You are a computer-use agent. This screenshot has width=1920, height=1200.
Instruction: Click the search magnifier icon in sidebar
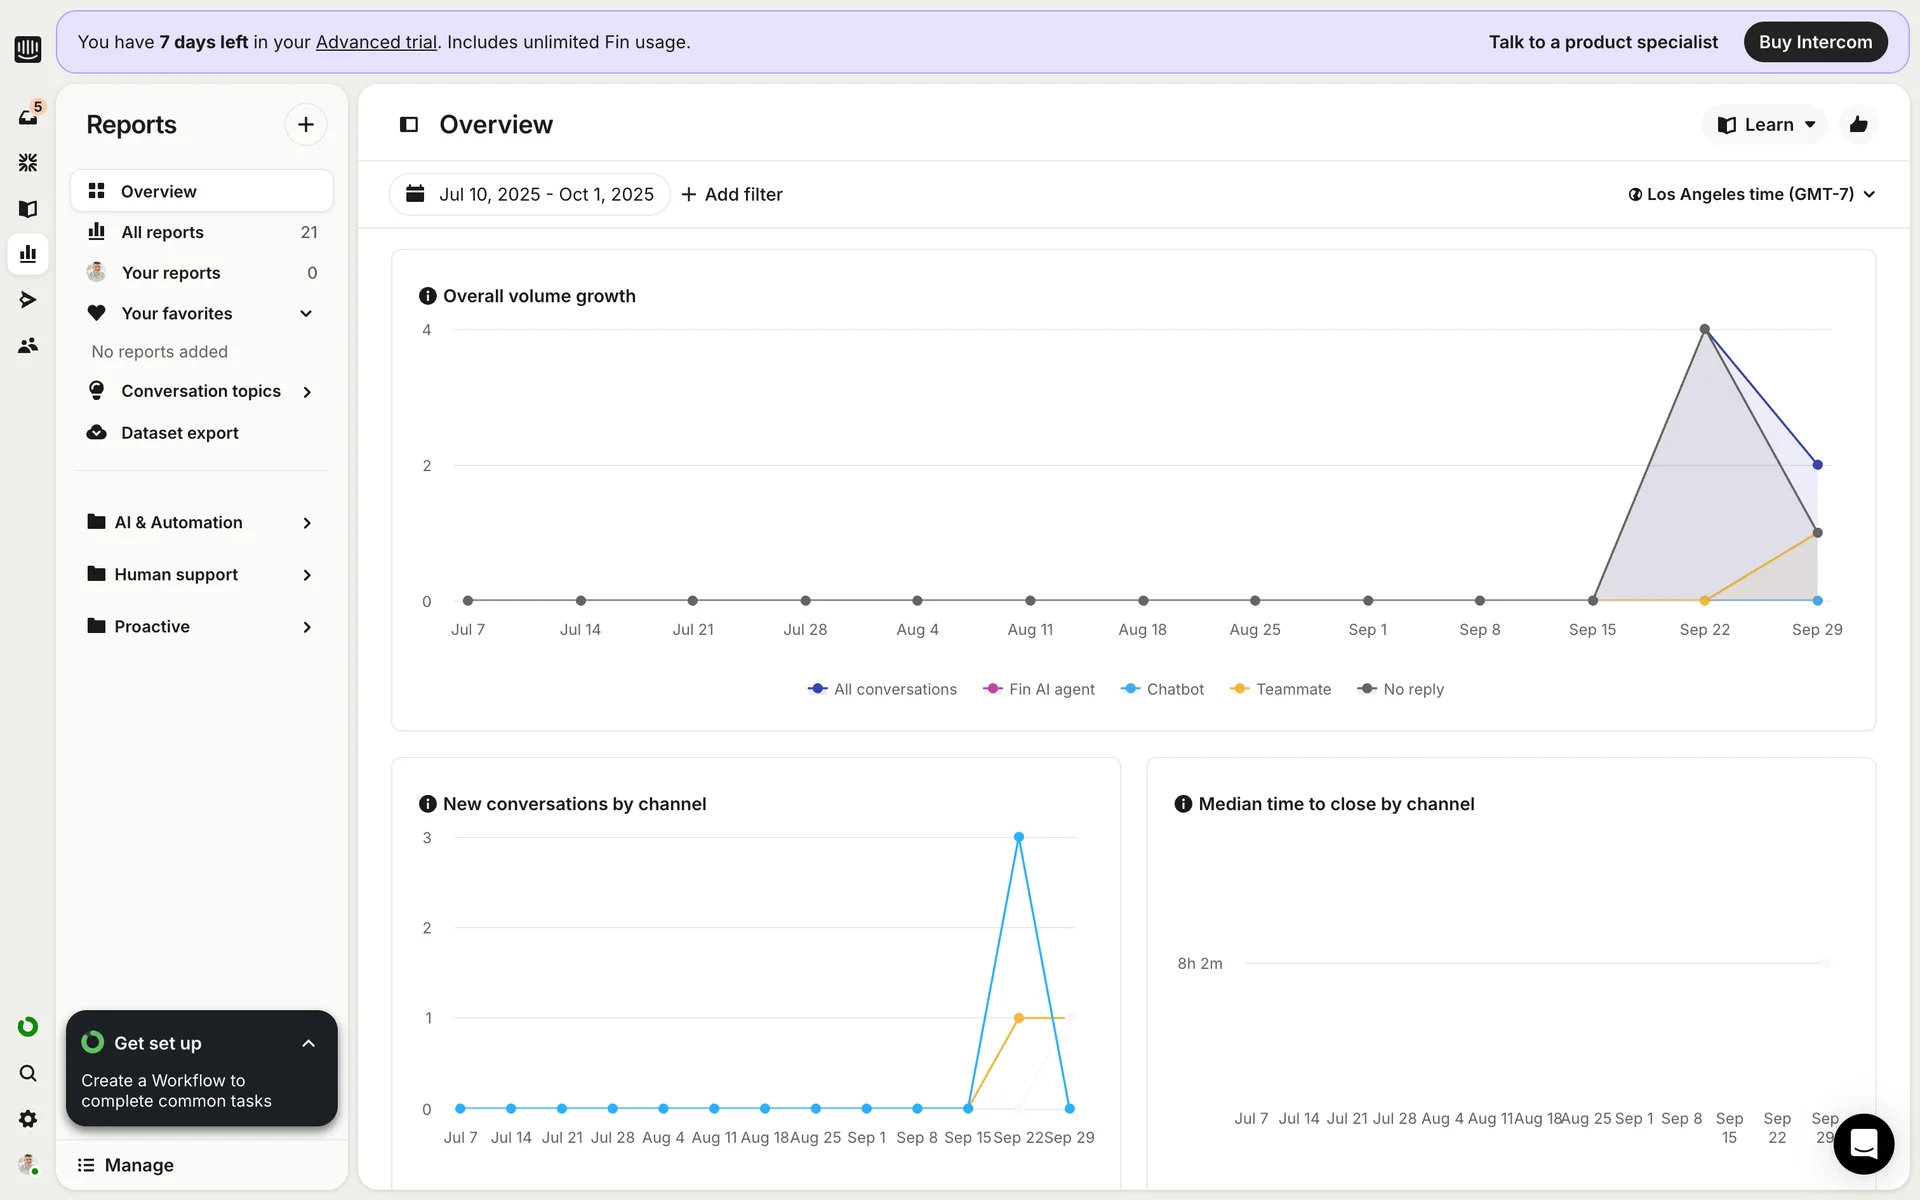[x=28, y=1073]
